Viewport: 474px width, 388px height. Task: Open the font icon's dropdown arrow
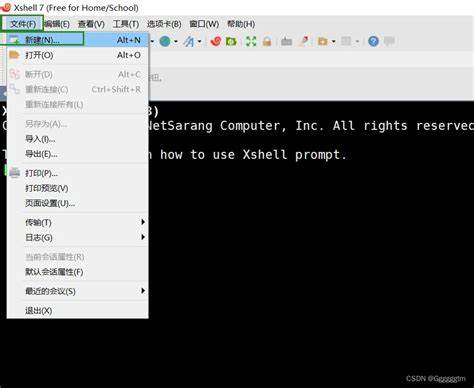[199, 42]
